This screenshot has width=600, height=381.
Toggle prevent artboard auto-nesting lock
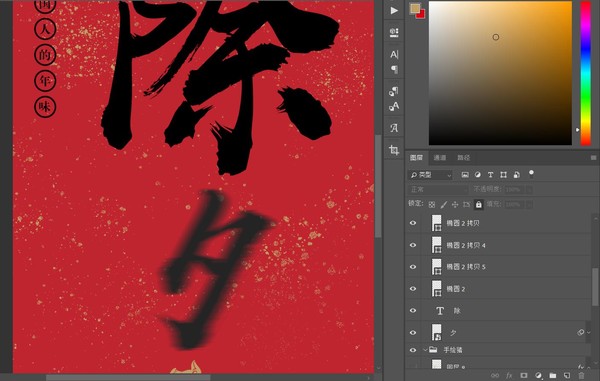click(466, 205)
